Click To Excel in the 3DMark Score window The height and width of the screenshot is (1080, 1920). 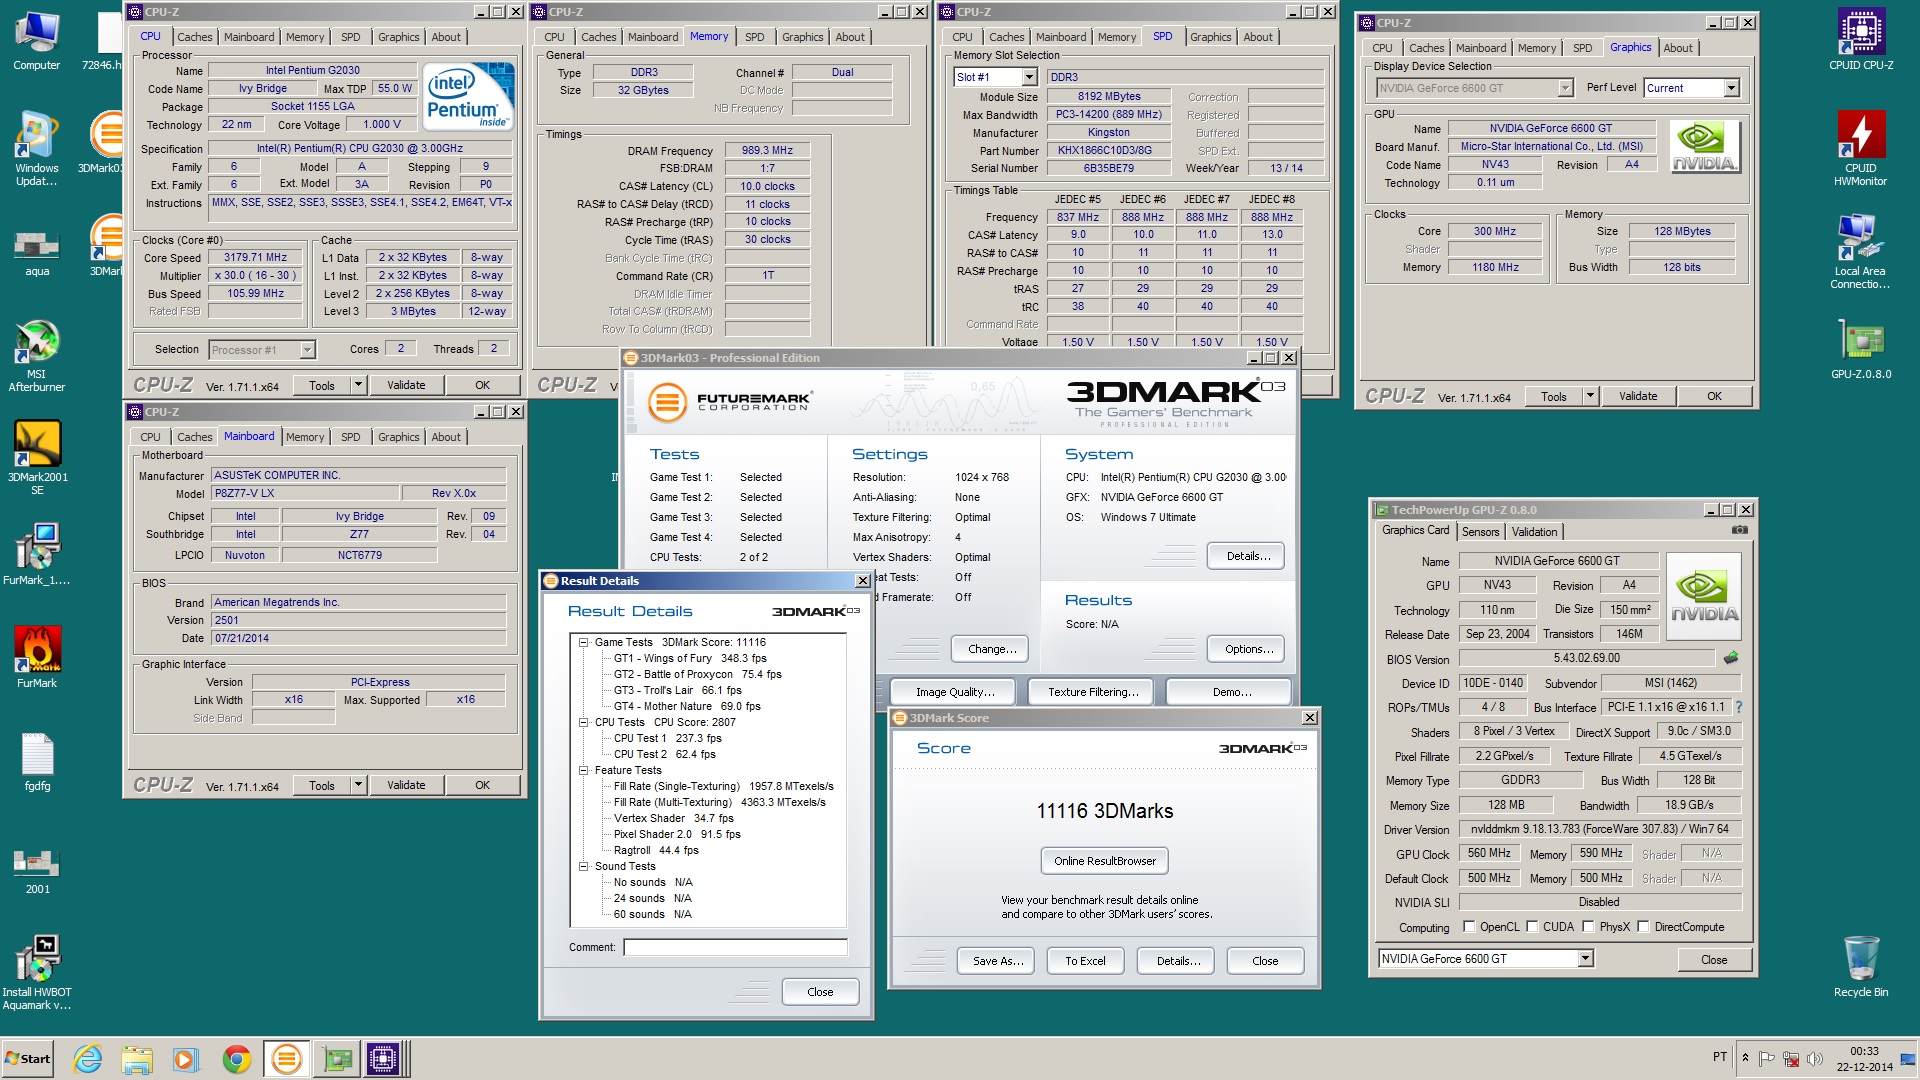[1085, 961]
